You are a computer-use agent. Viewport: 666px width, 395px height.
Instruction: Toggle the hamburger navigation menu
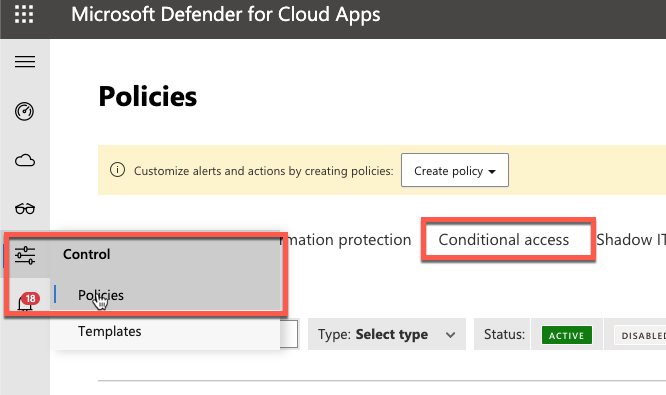pos(25,62)
